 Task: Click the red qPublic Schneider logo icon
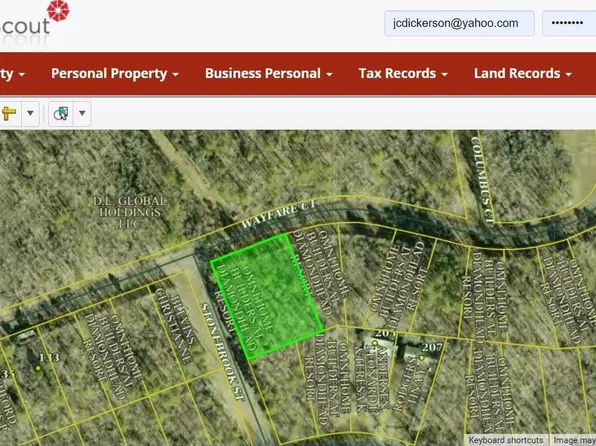coord(58,11)
